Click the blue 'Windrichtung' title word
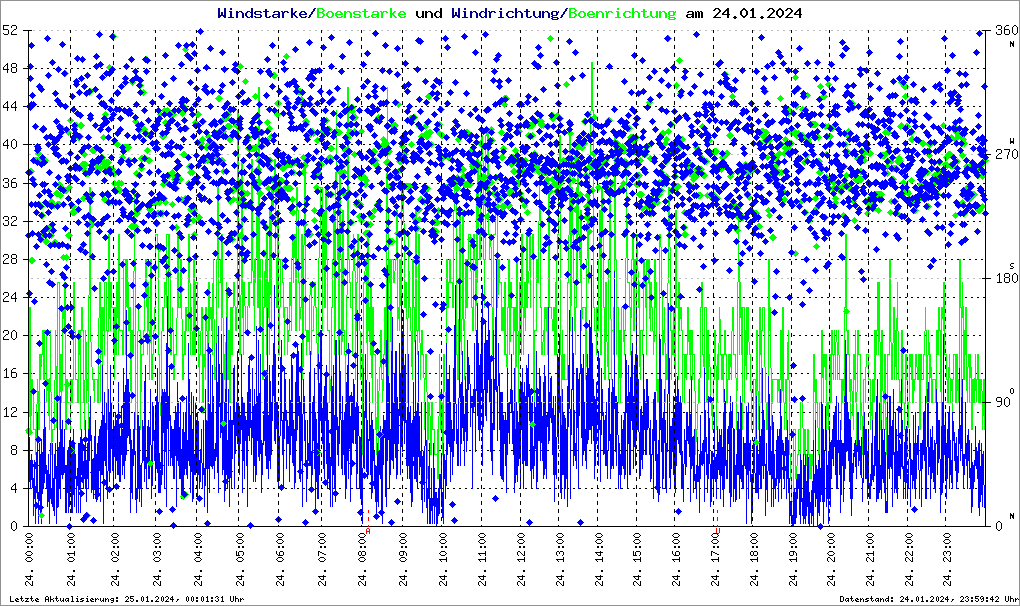This screenshot has height=606, width=1020. [505, 13]
